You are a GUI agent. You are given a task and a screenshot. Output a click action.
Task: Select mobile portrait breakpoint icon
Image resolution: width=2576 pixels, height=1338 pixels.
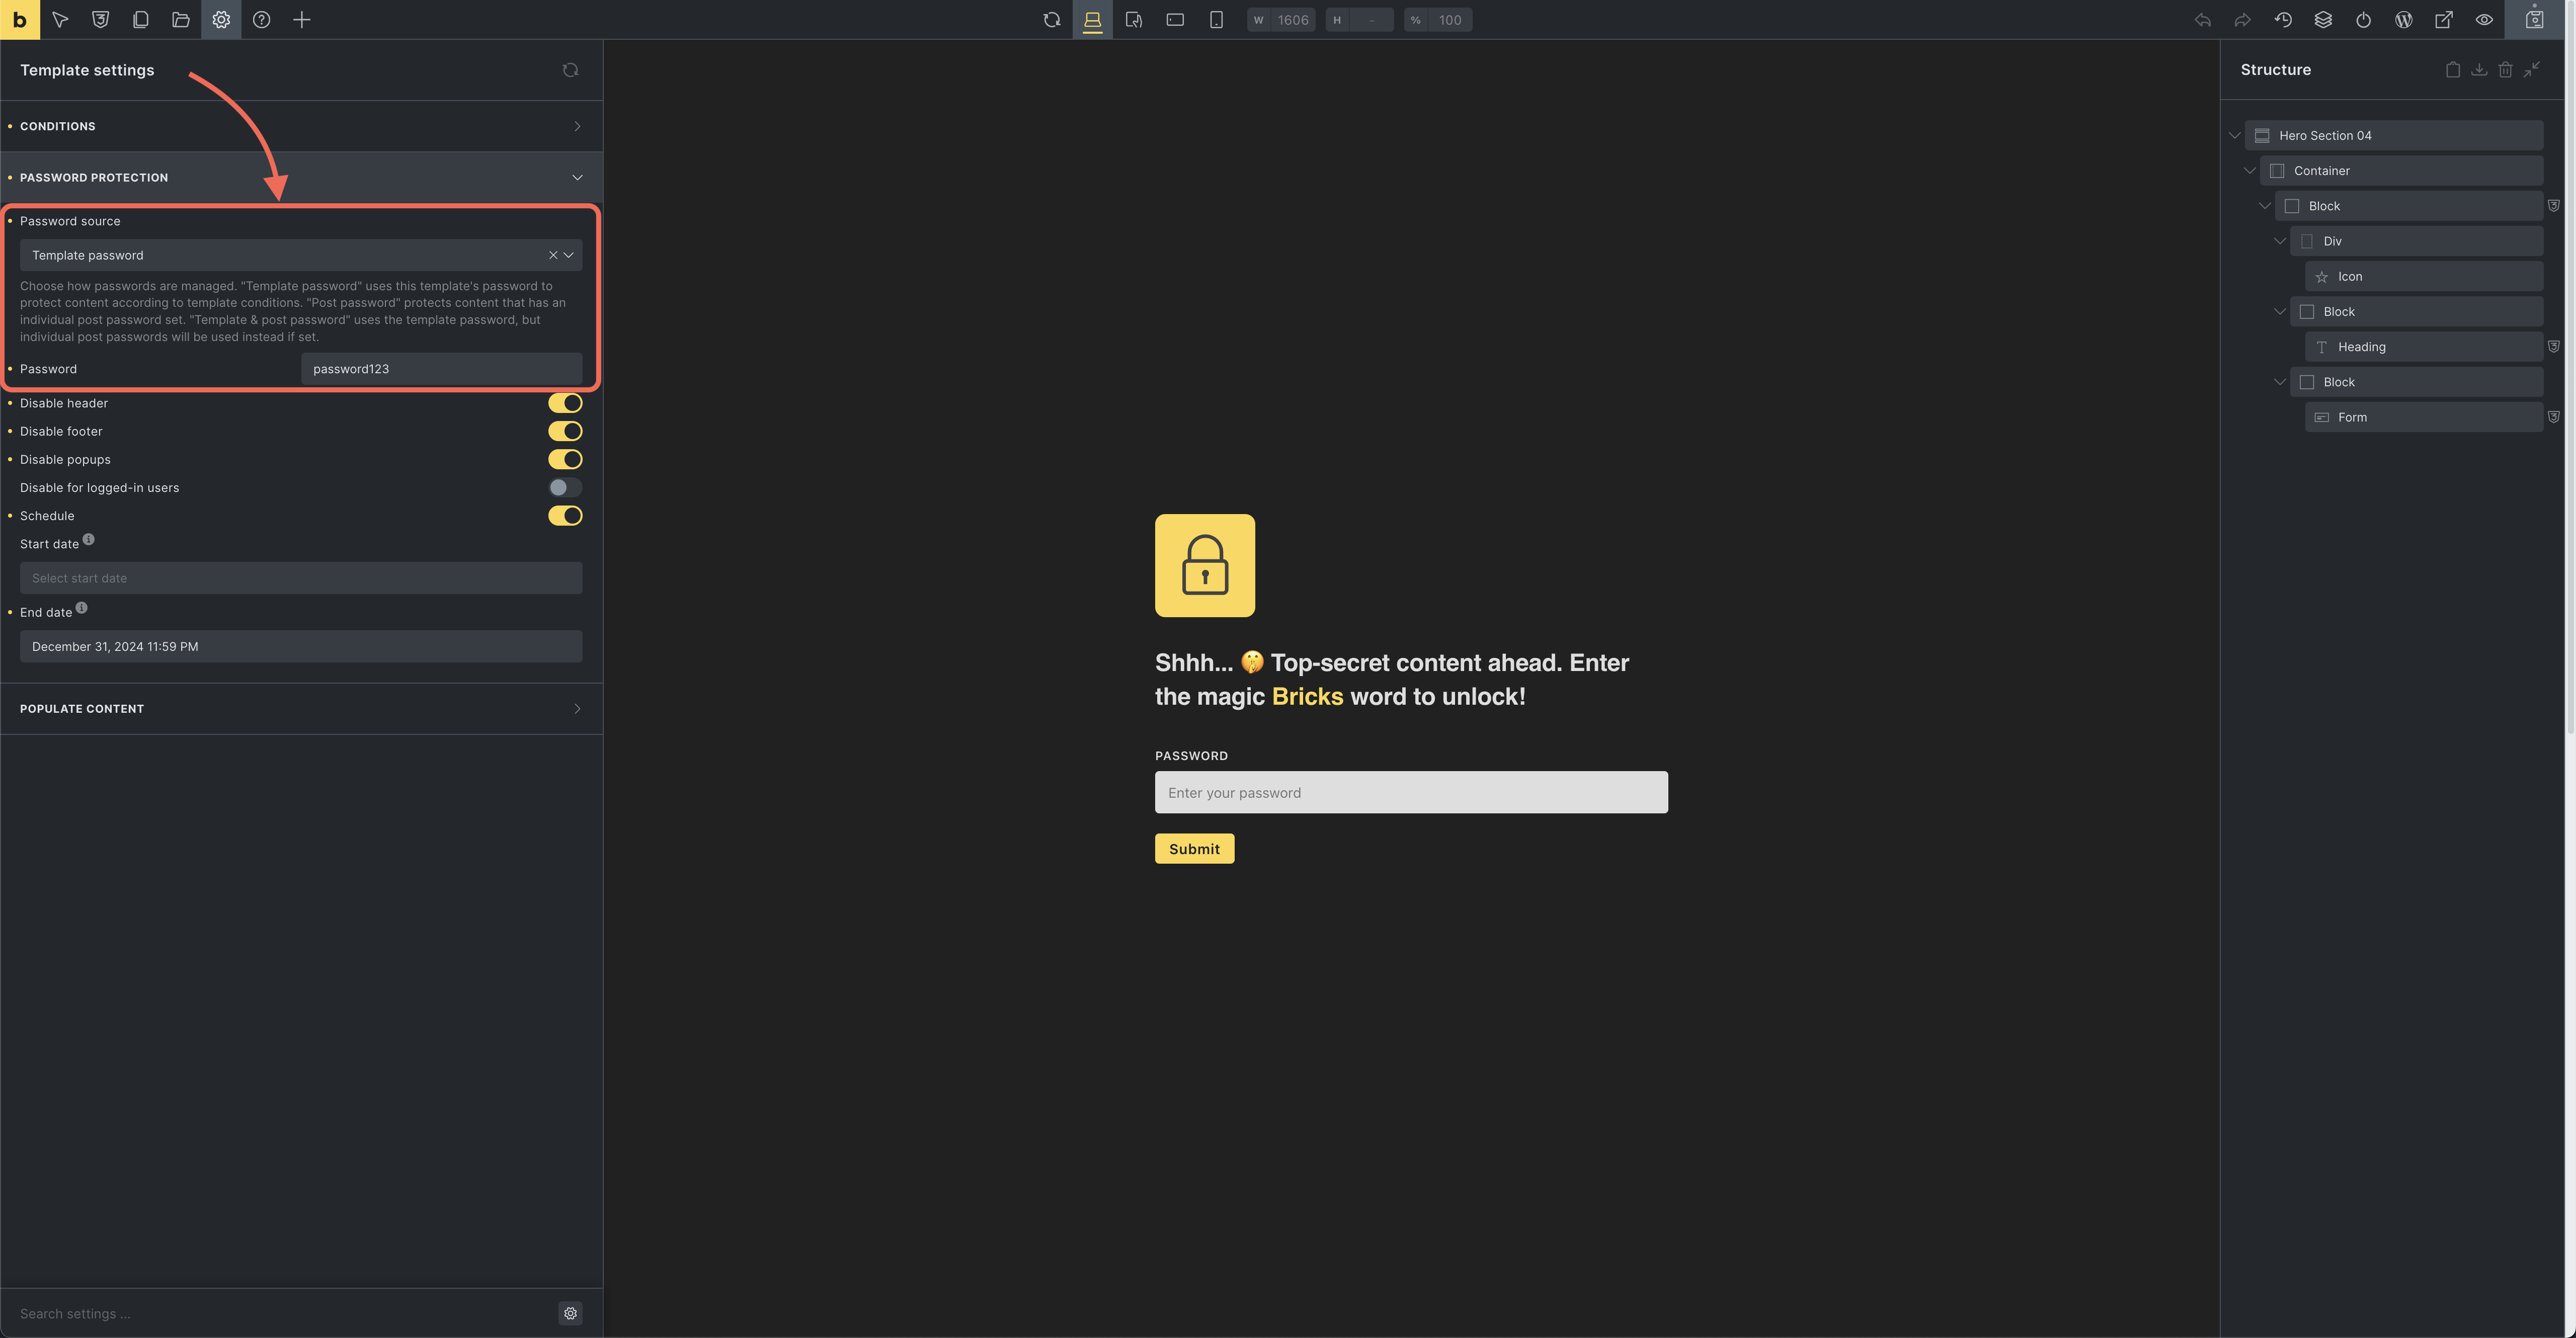click(x=1216, y=20)
